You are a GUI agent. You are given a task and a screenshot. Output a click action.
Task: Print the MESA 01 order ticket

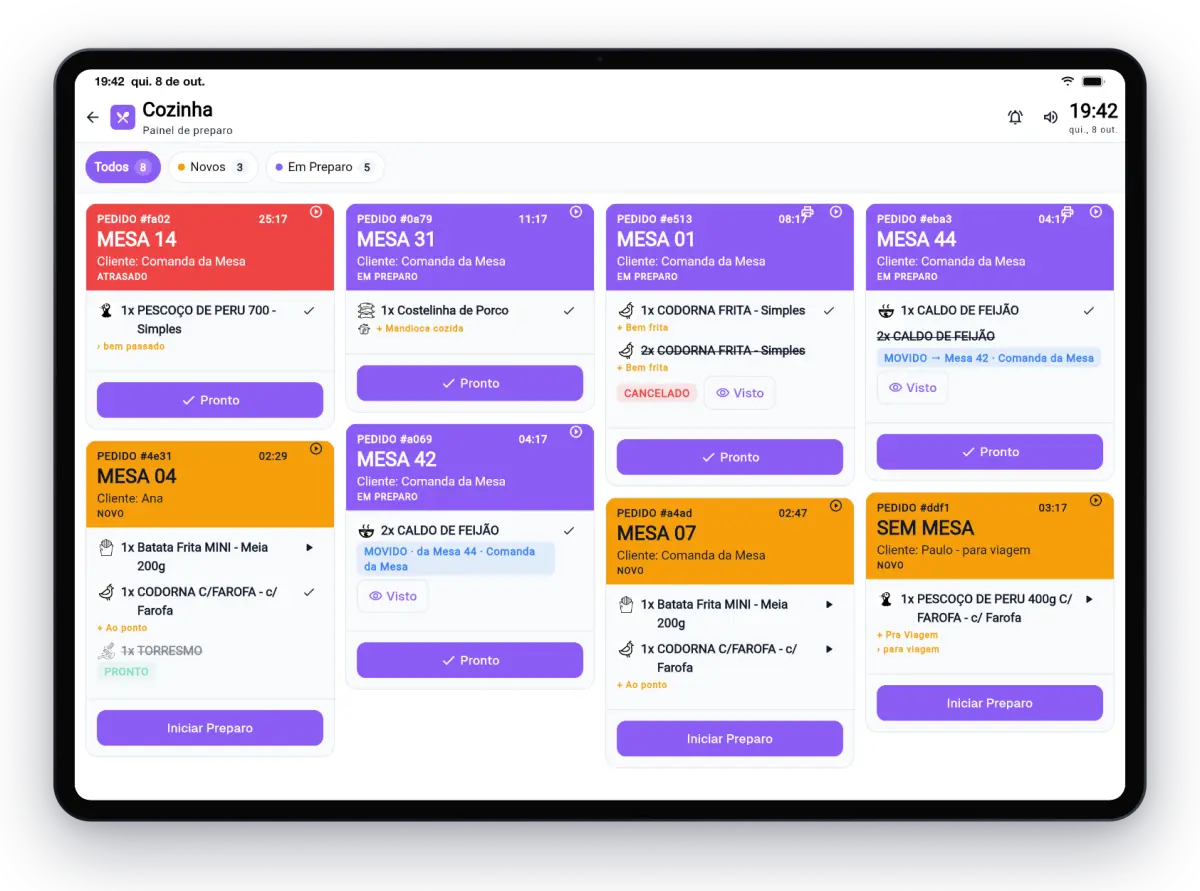pyautogui.click(x=808, y=212)
